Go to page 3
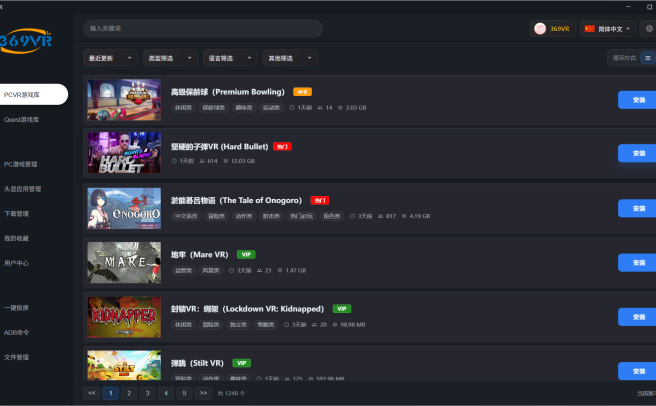The image size is (656, 406). click(x=147, y=393)
